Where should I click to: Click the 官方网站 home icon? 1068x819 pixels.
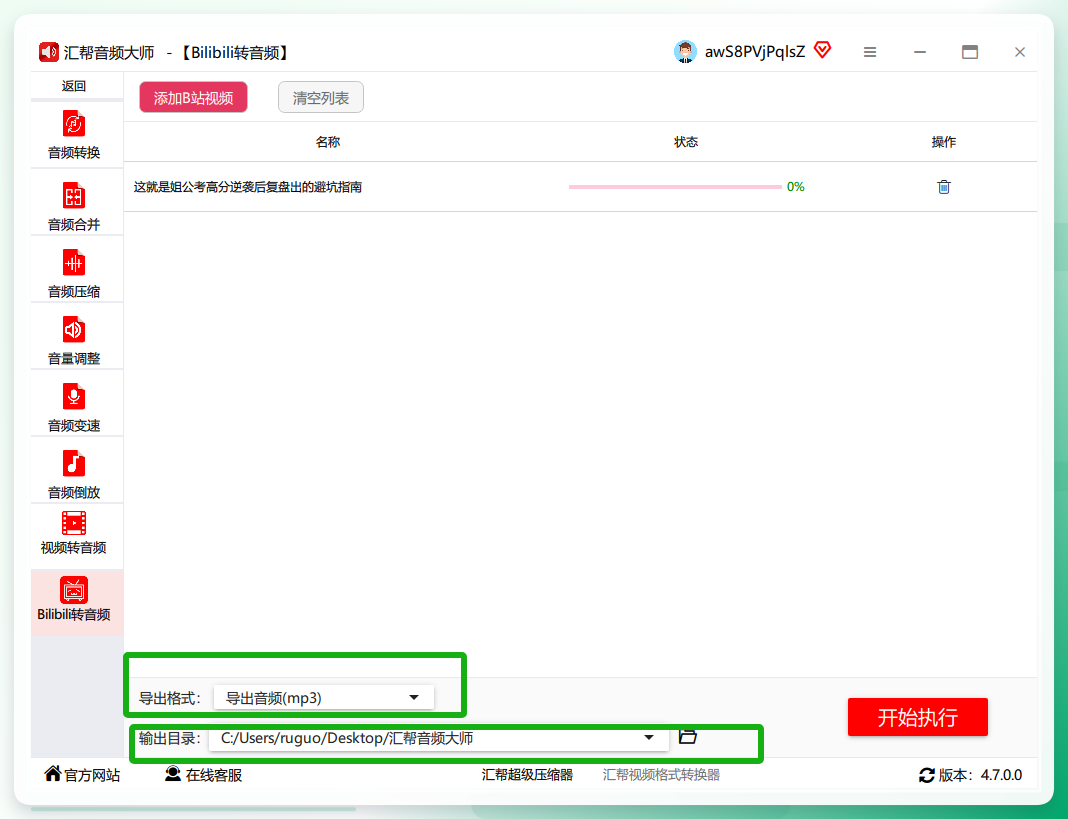52,773
